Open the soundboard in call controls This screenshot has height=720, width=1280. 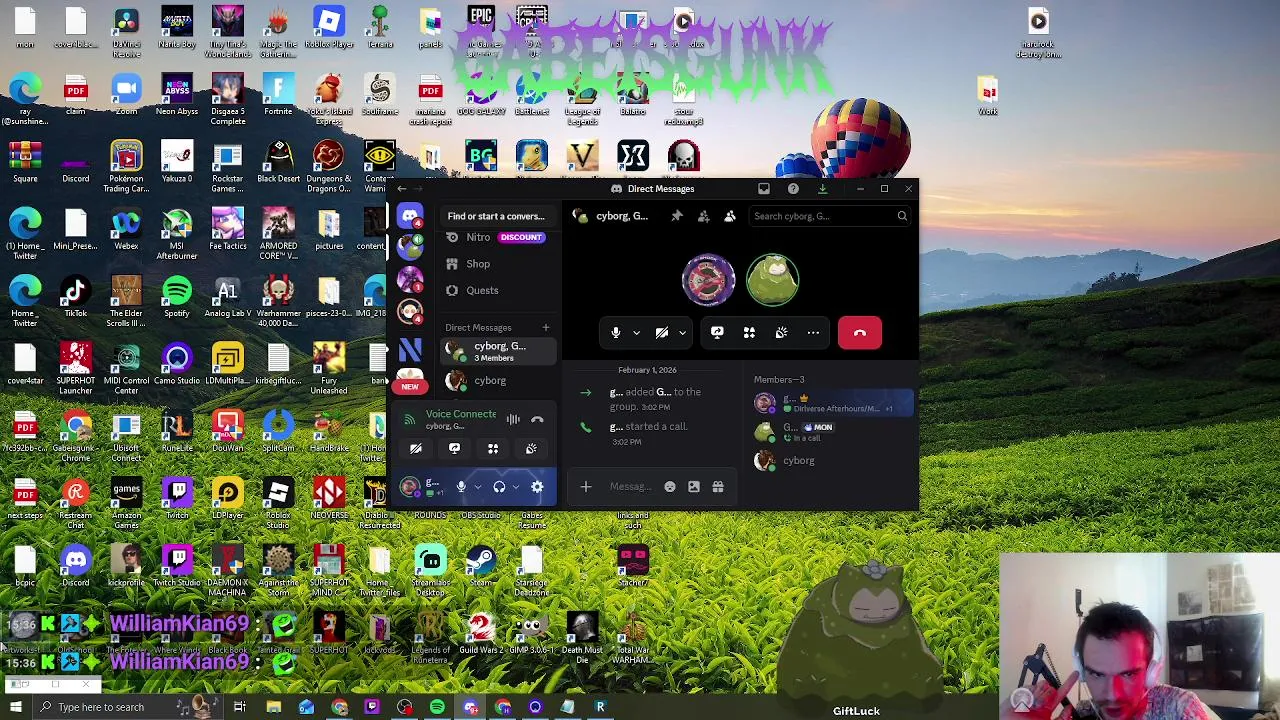point(781,333)
